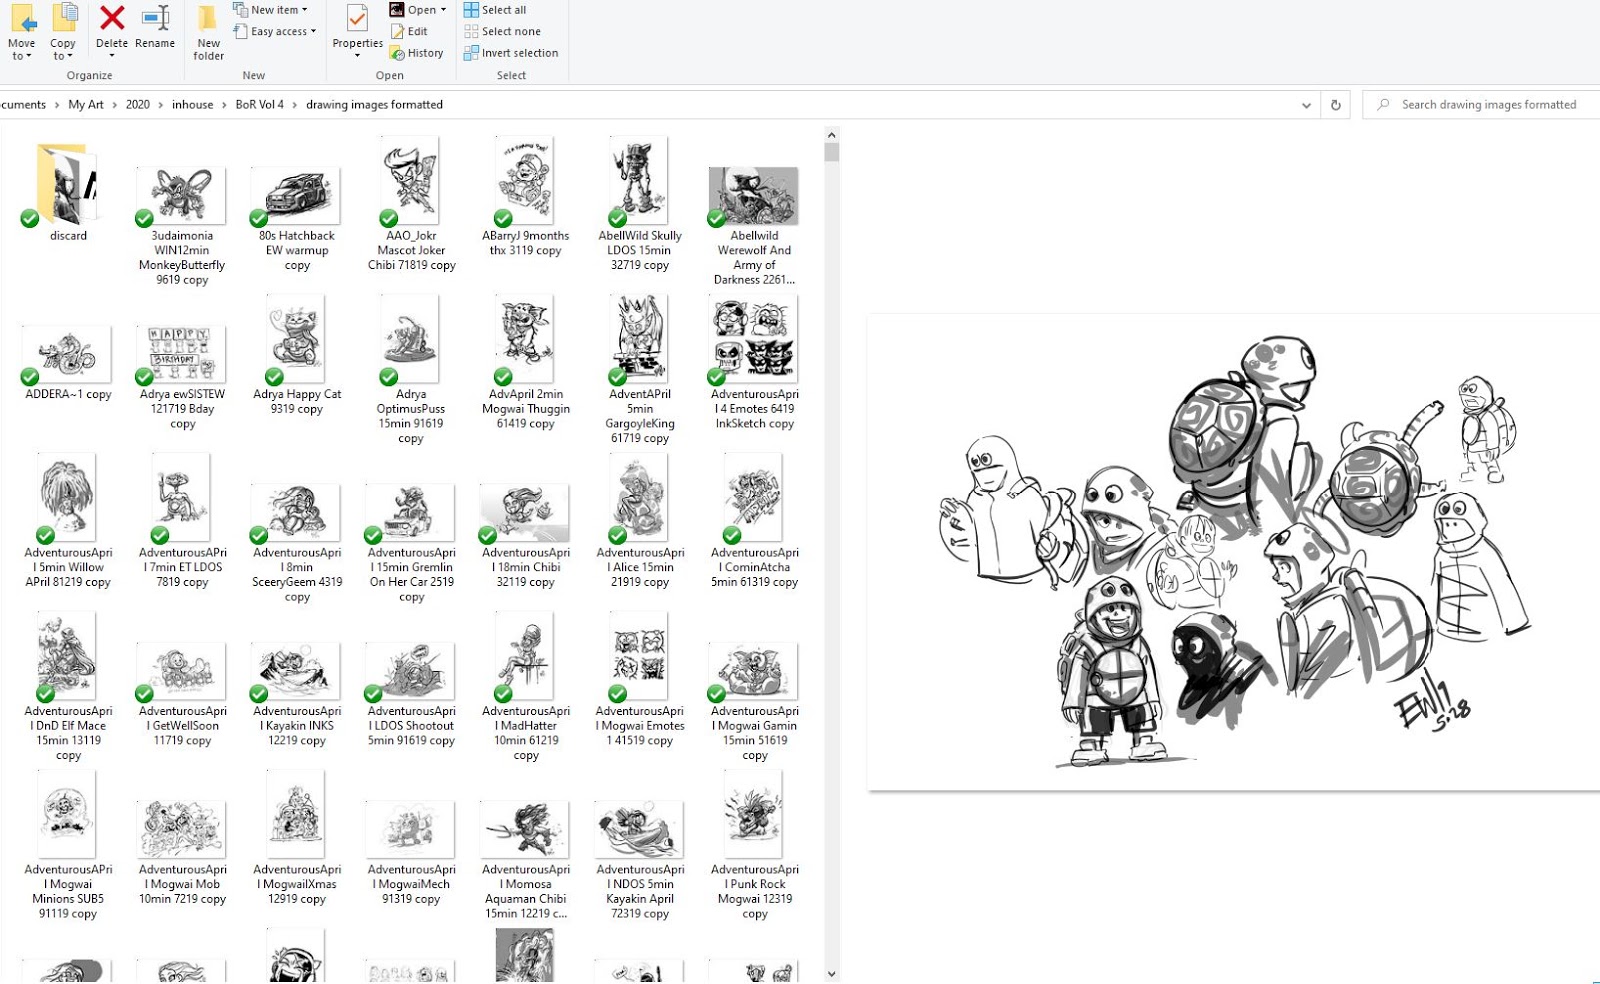1600x984 pixels.
Task: Select the discard folder icon
Action: (x=68, y=185)
